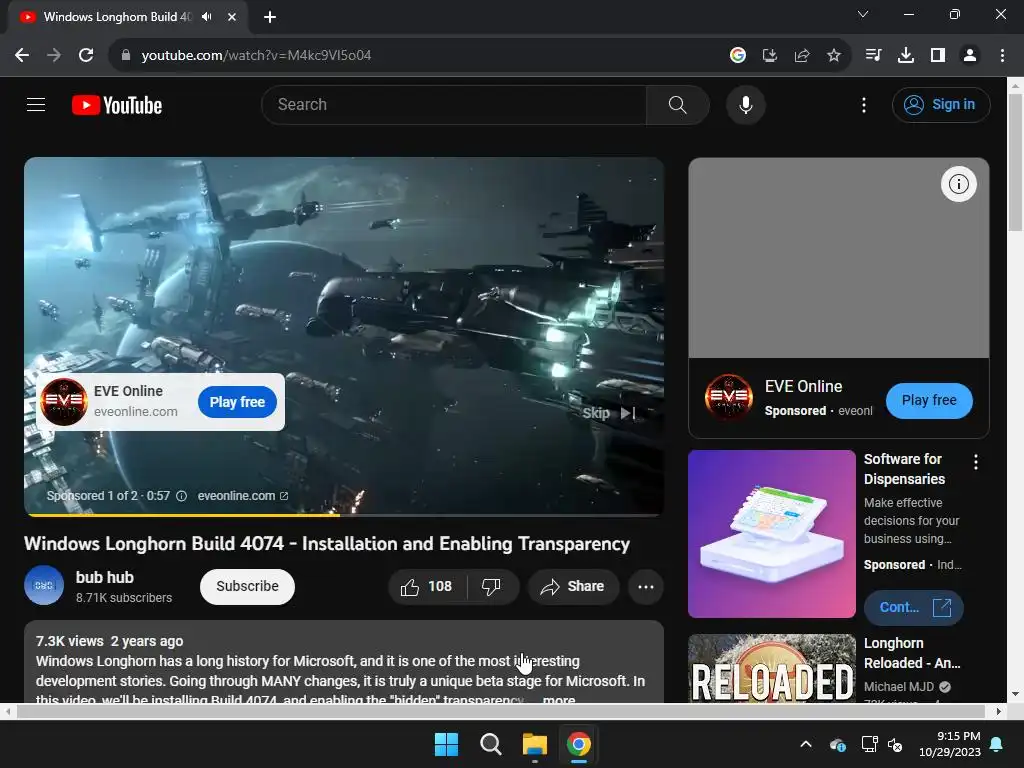Click ad info icon beside Sponsored timer
The height and width of the screenshot is (768, 1024).
[x=182, y=496]
